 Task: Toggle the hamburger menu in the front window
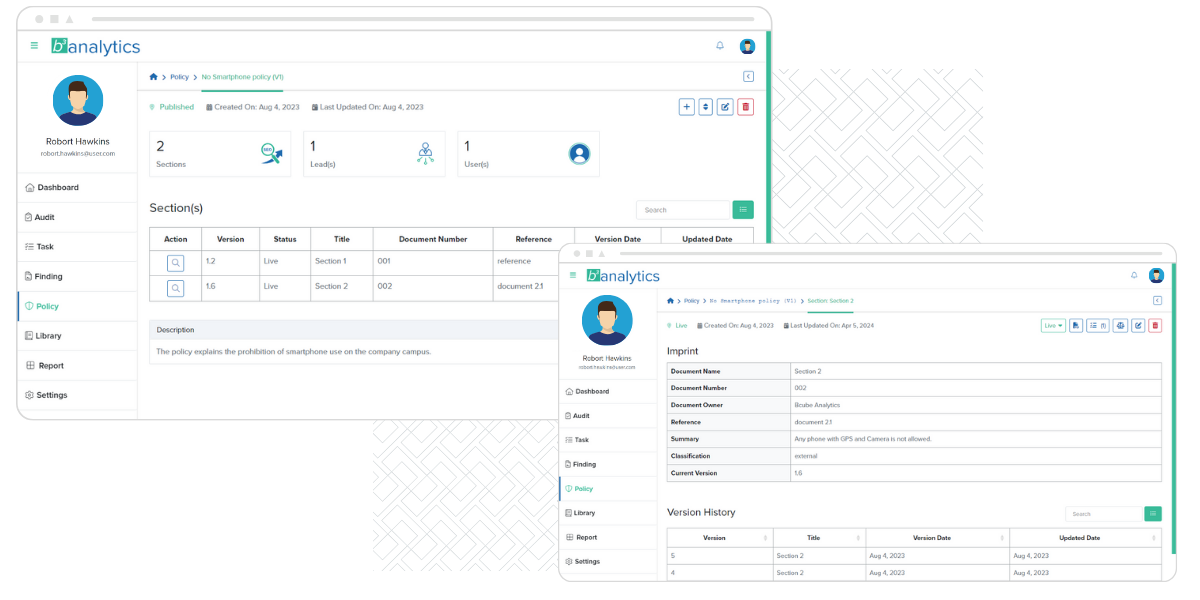coord(573,275)
